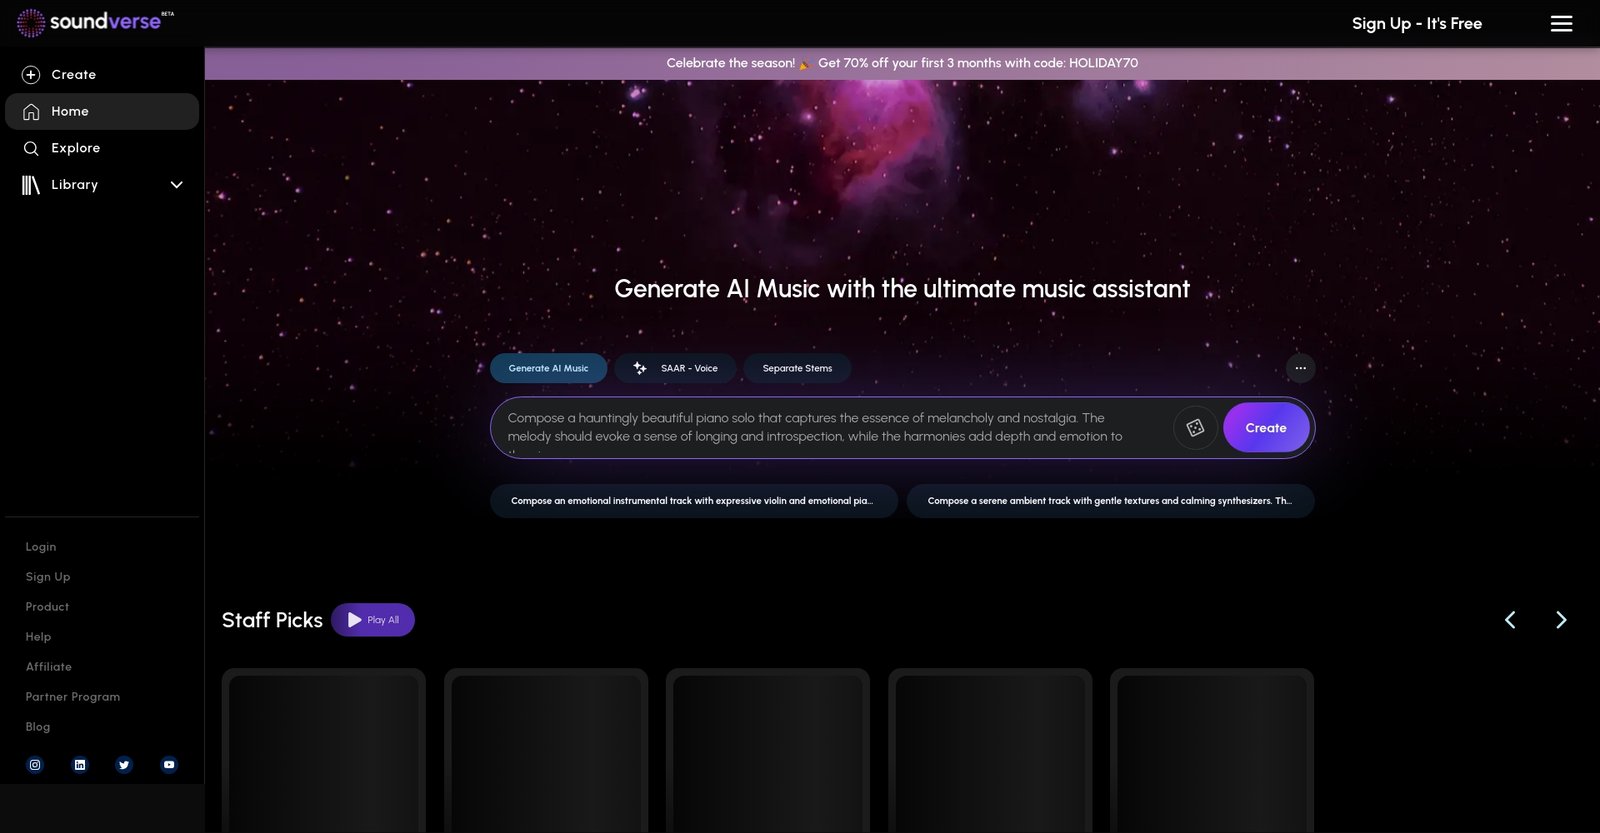The width and height of the screenshot is (1600, 833).
Task: Click Play All for Staff Picks
Action: (x=373, y=620)
